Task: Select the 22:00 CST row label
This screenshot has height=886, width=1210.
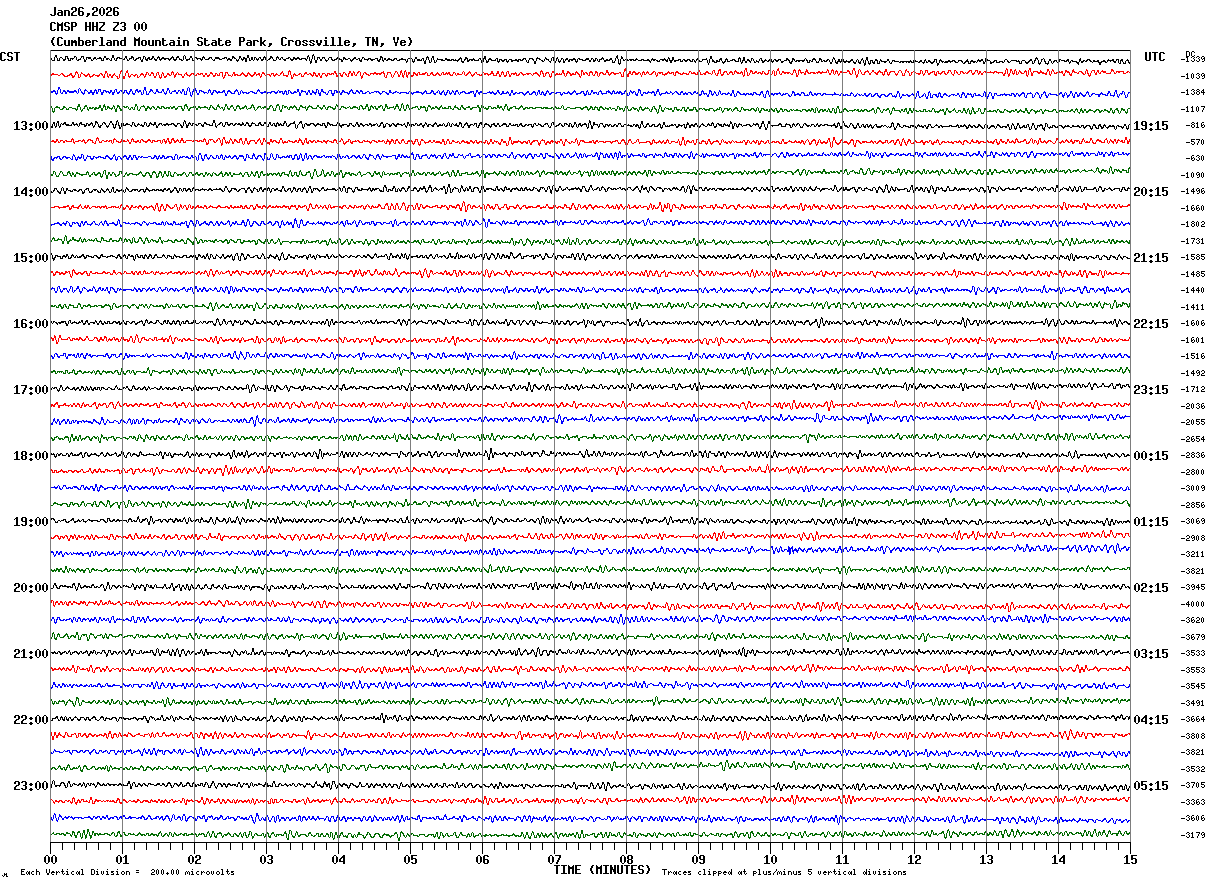Action: pyautogui.click(x=30, y=720)
